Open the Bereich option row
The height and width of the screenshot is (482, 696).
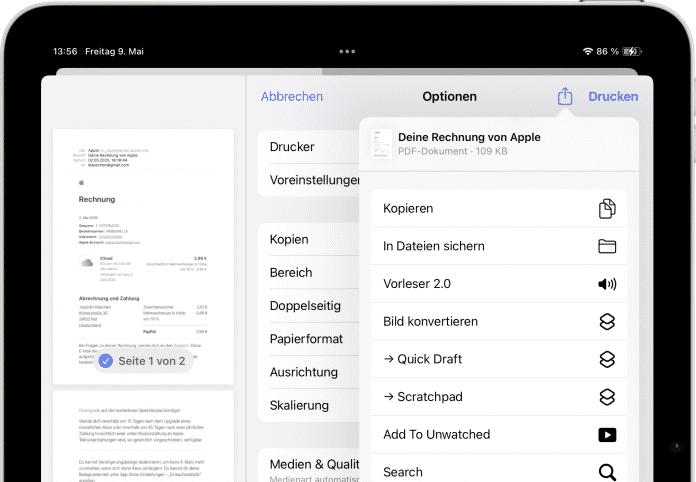point(308,273)
